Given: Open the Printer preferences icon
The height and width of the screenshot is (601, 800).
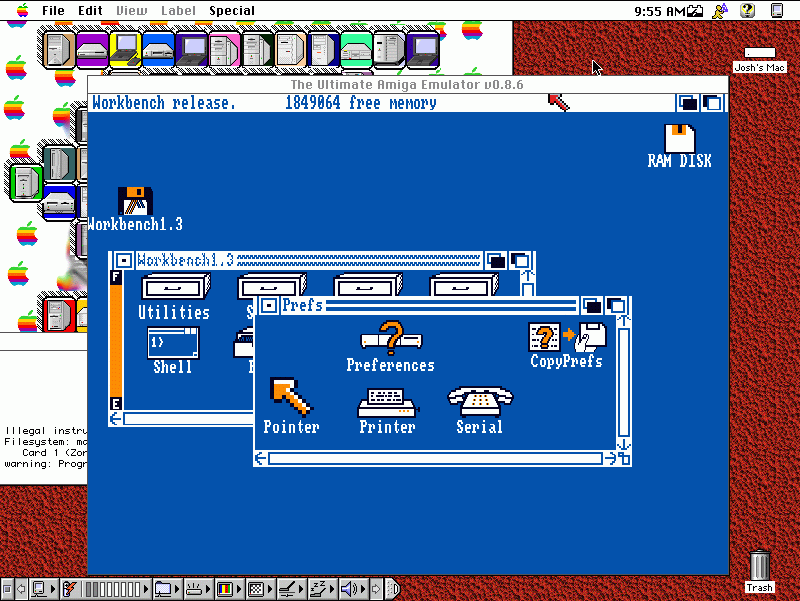Looking at the screenshot, I should [387, 403].
